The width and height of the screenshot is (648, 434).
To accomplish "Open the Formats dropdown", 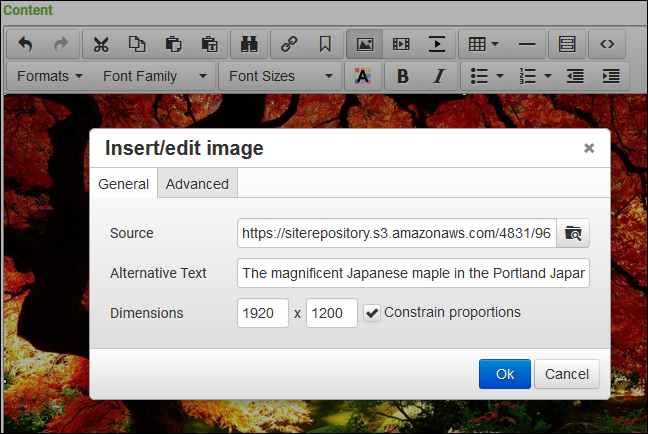I will pyautogui.click(x=50, y=76).
